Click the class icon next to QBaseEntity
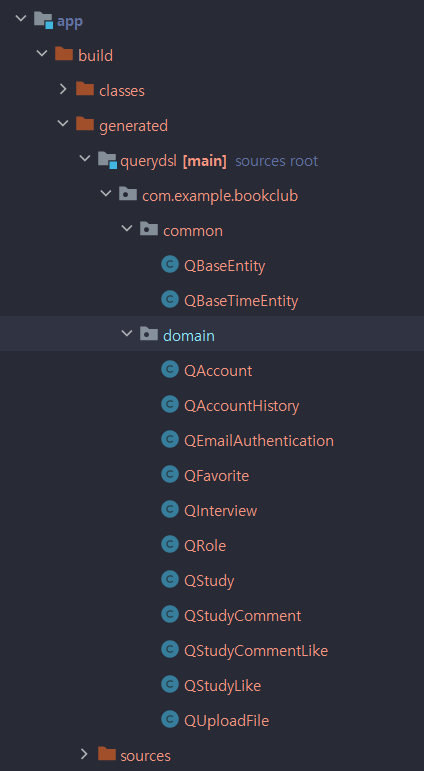The width and height of the screenshot is (424, 771). coord(170,265)
